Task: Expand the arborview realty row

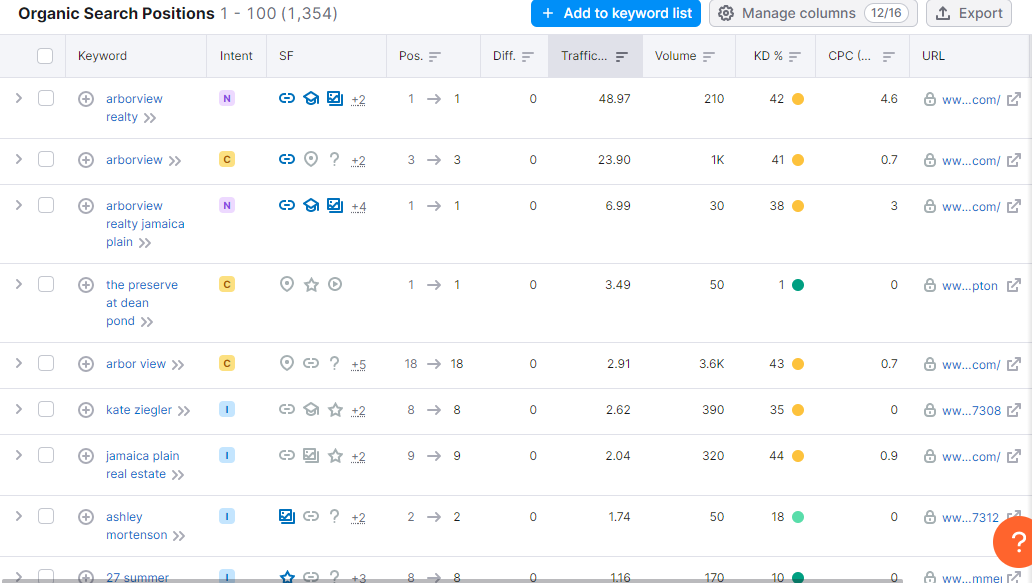Action: pos(18,98)
